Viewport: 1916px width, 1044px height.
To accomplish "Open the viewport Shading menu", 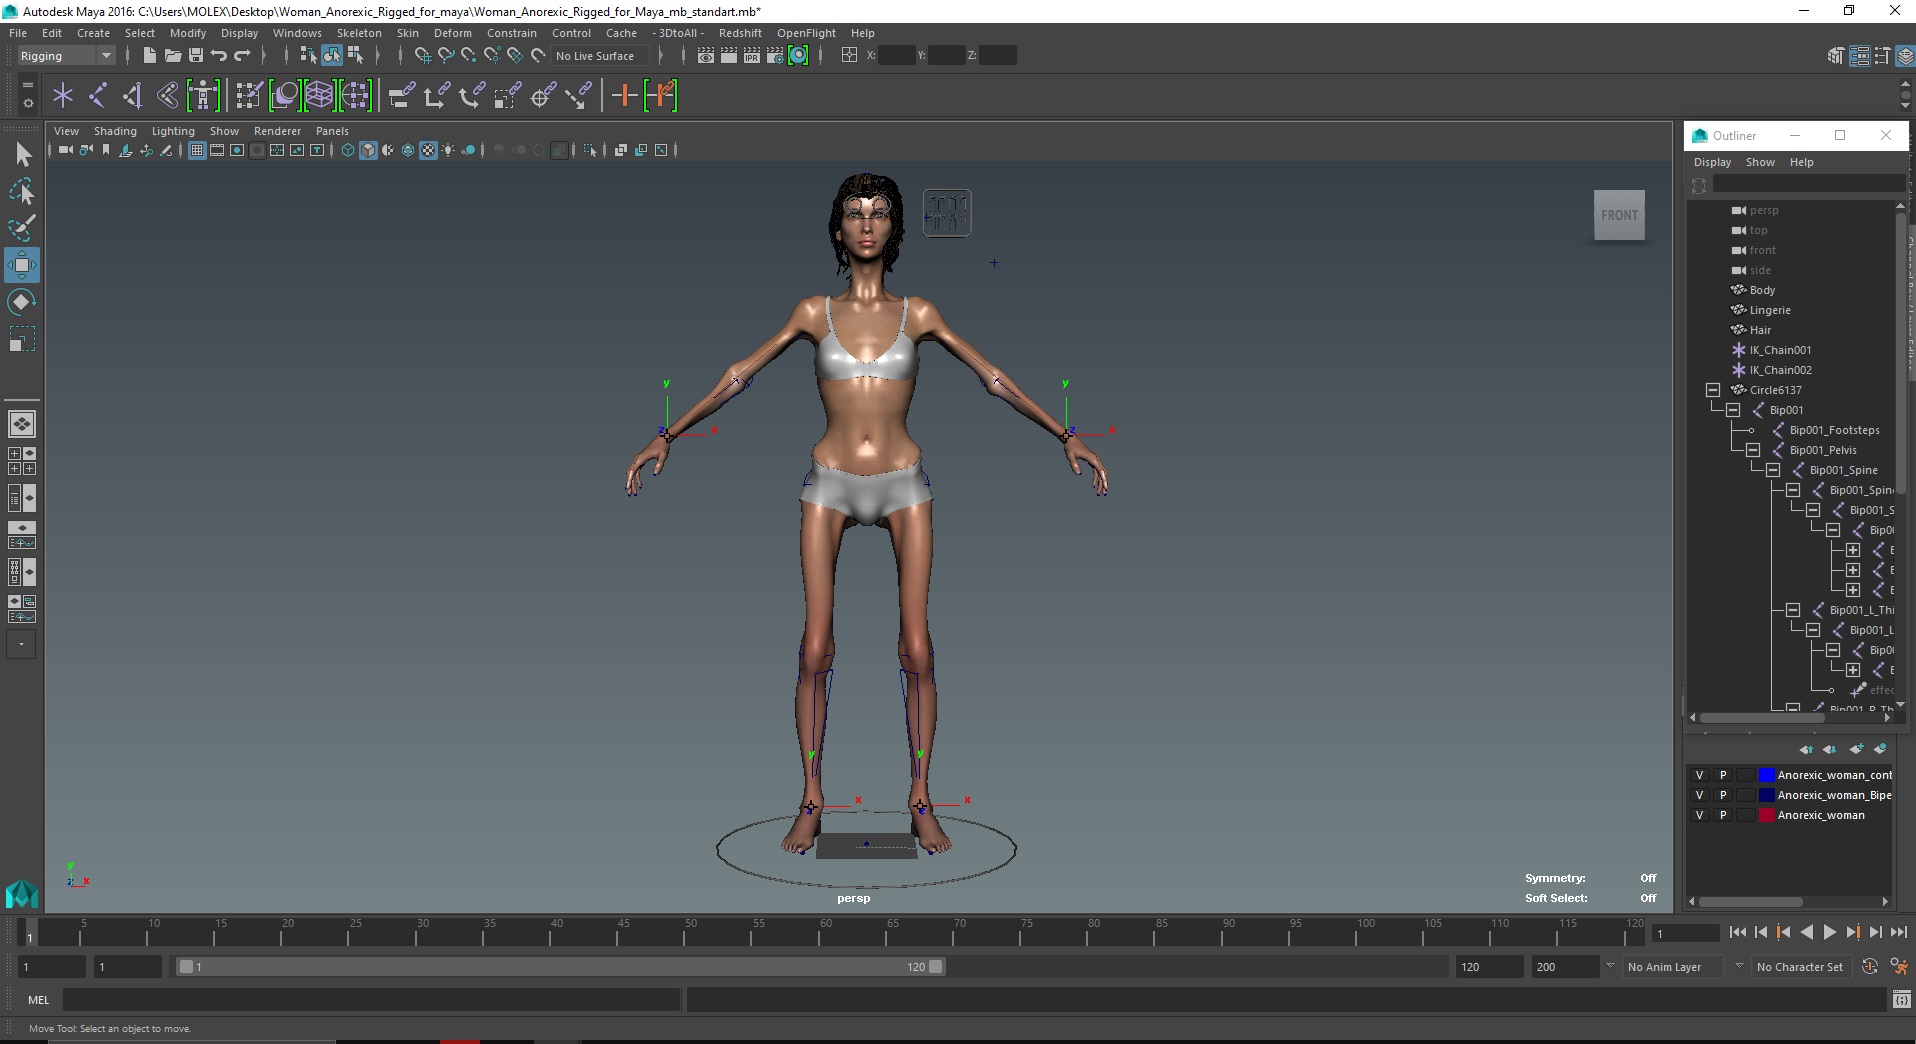I will tap(115, 131).
